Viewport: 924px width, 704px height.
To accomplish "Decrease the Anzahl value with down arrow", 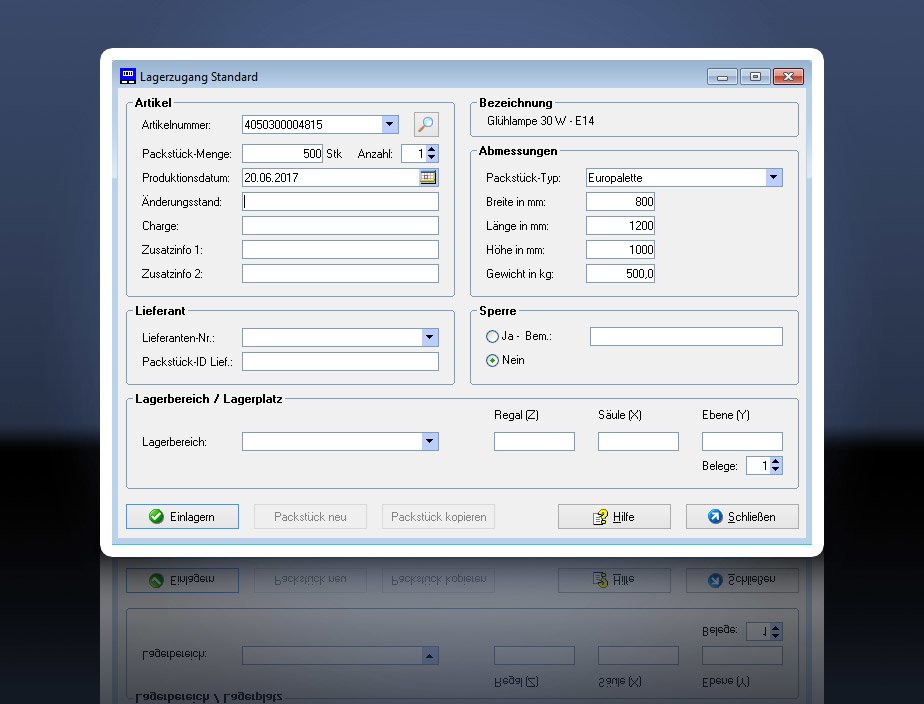I will coord(431,157).
